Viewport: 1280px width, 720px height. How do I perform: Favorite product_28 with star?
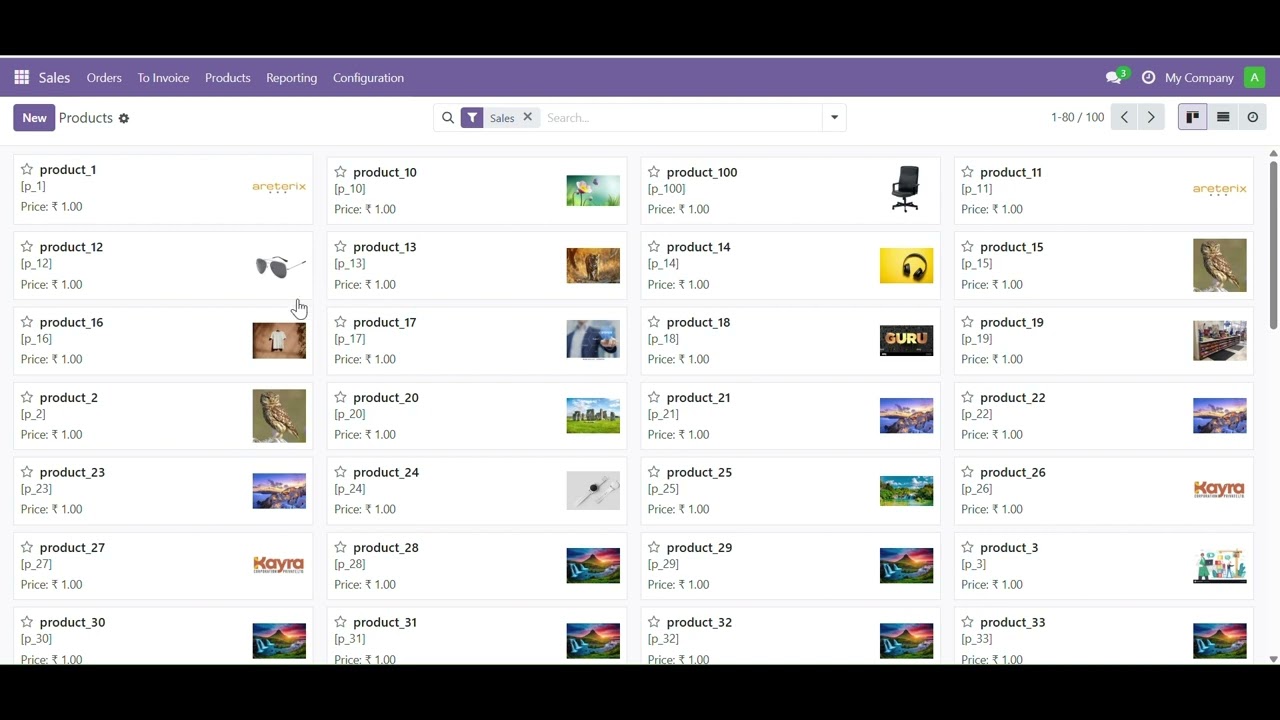coord(340,547)
